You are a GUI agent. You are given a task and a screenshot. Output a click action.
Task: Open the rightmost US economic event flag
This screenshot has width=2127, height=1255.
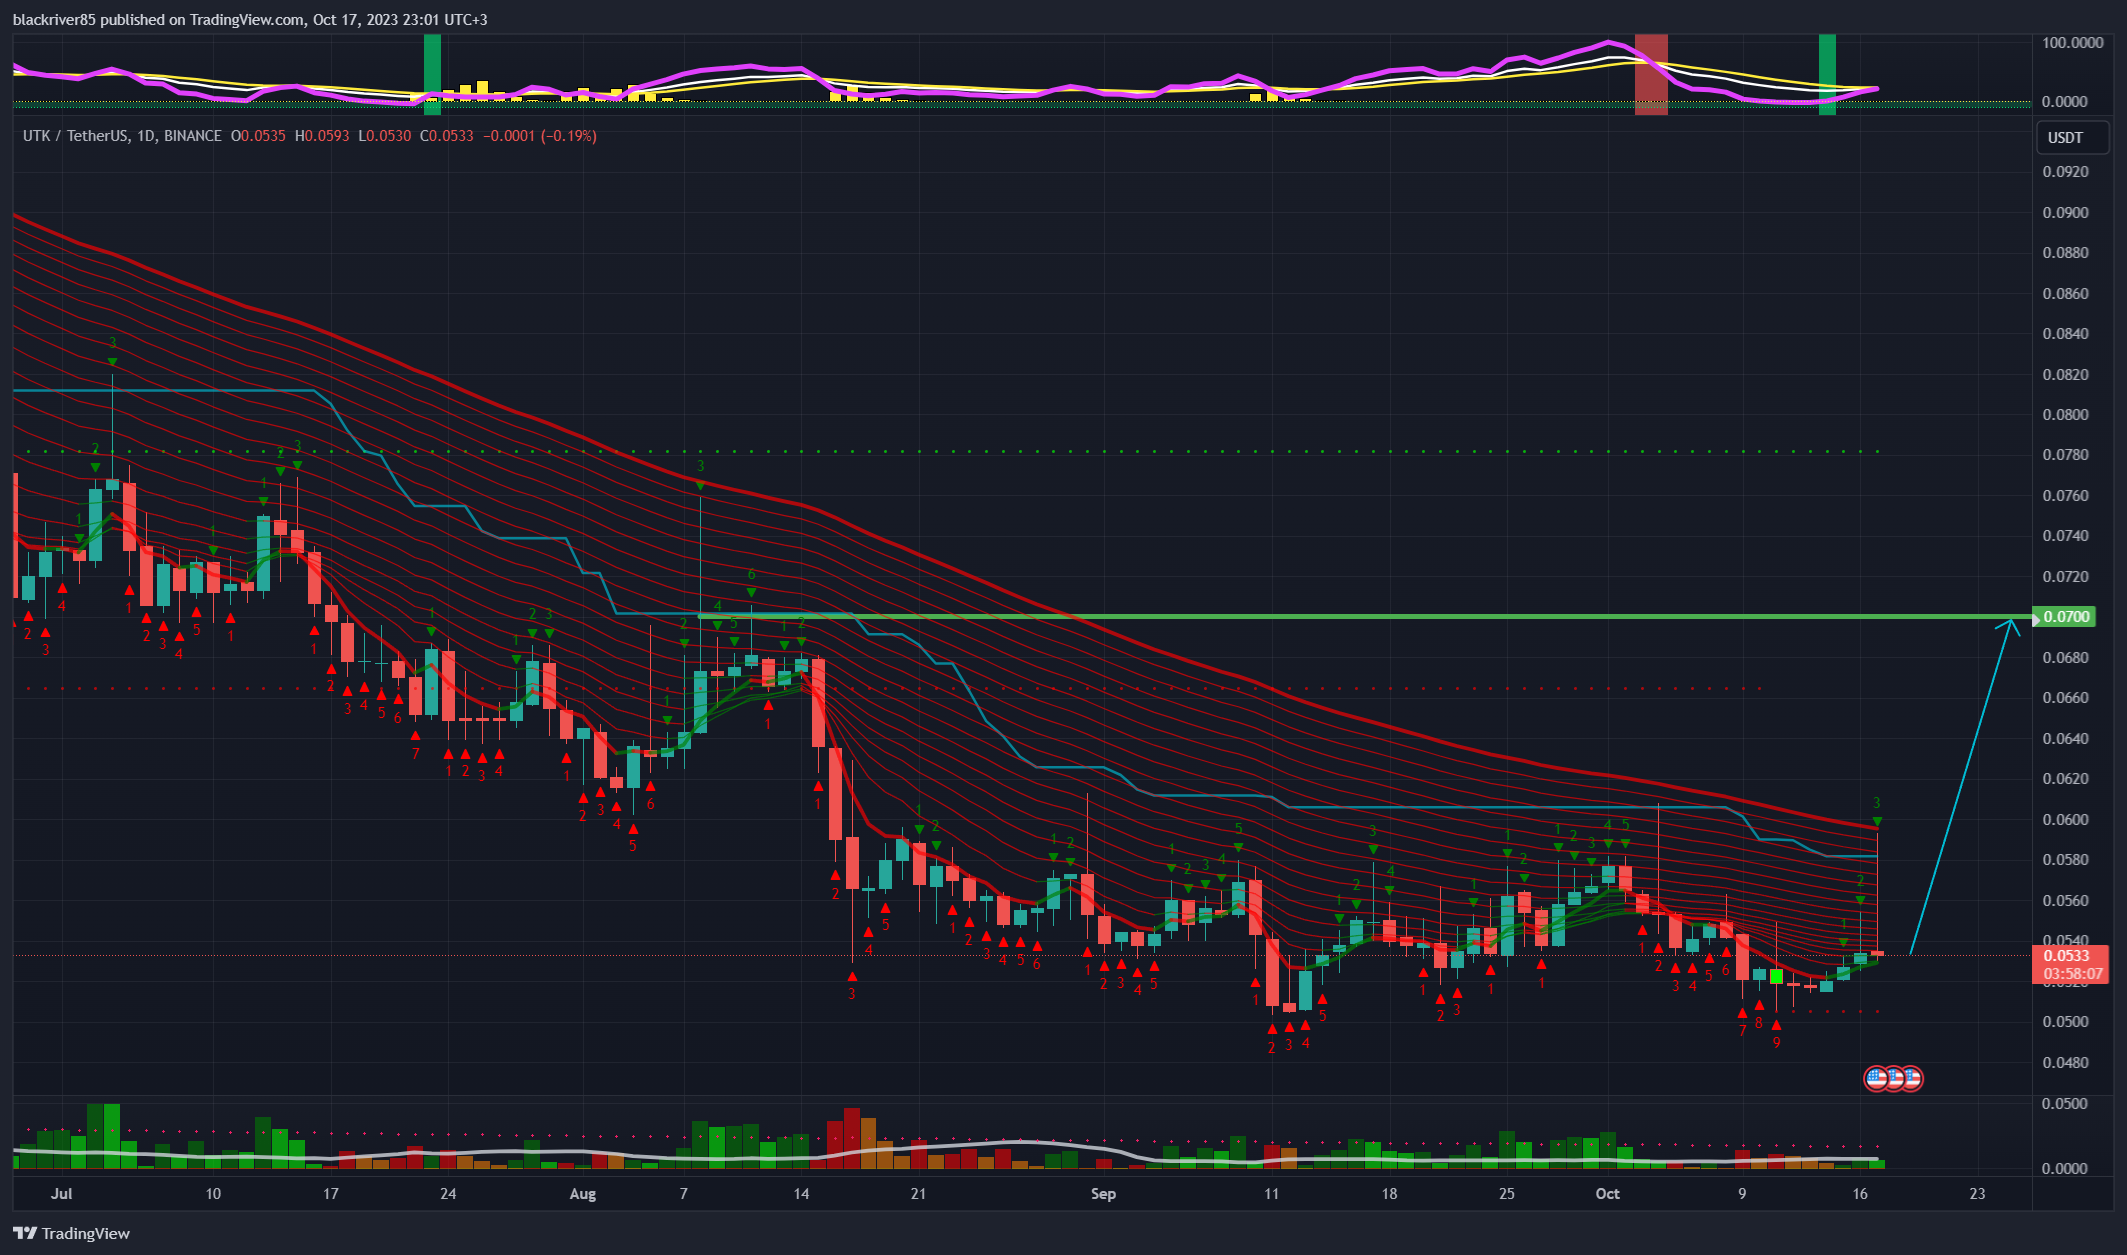tap(1911, 1078)
